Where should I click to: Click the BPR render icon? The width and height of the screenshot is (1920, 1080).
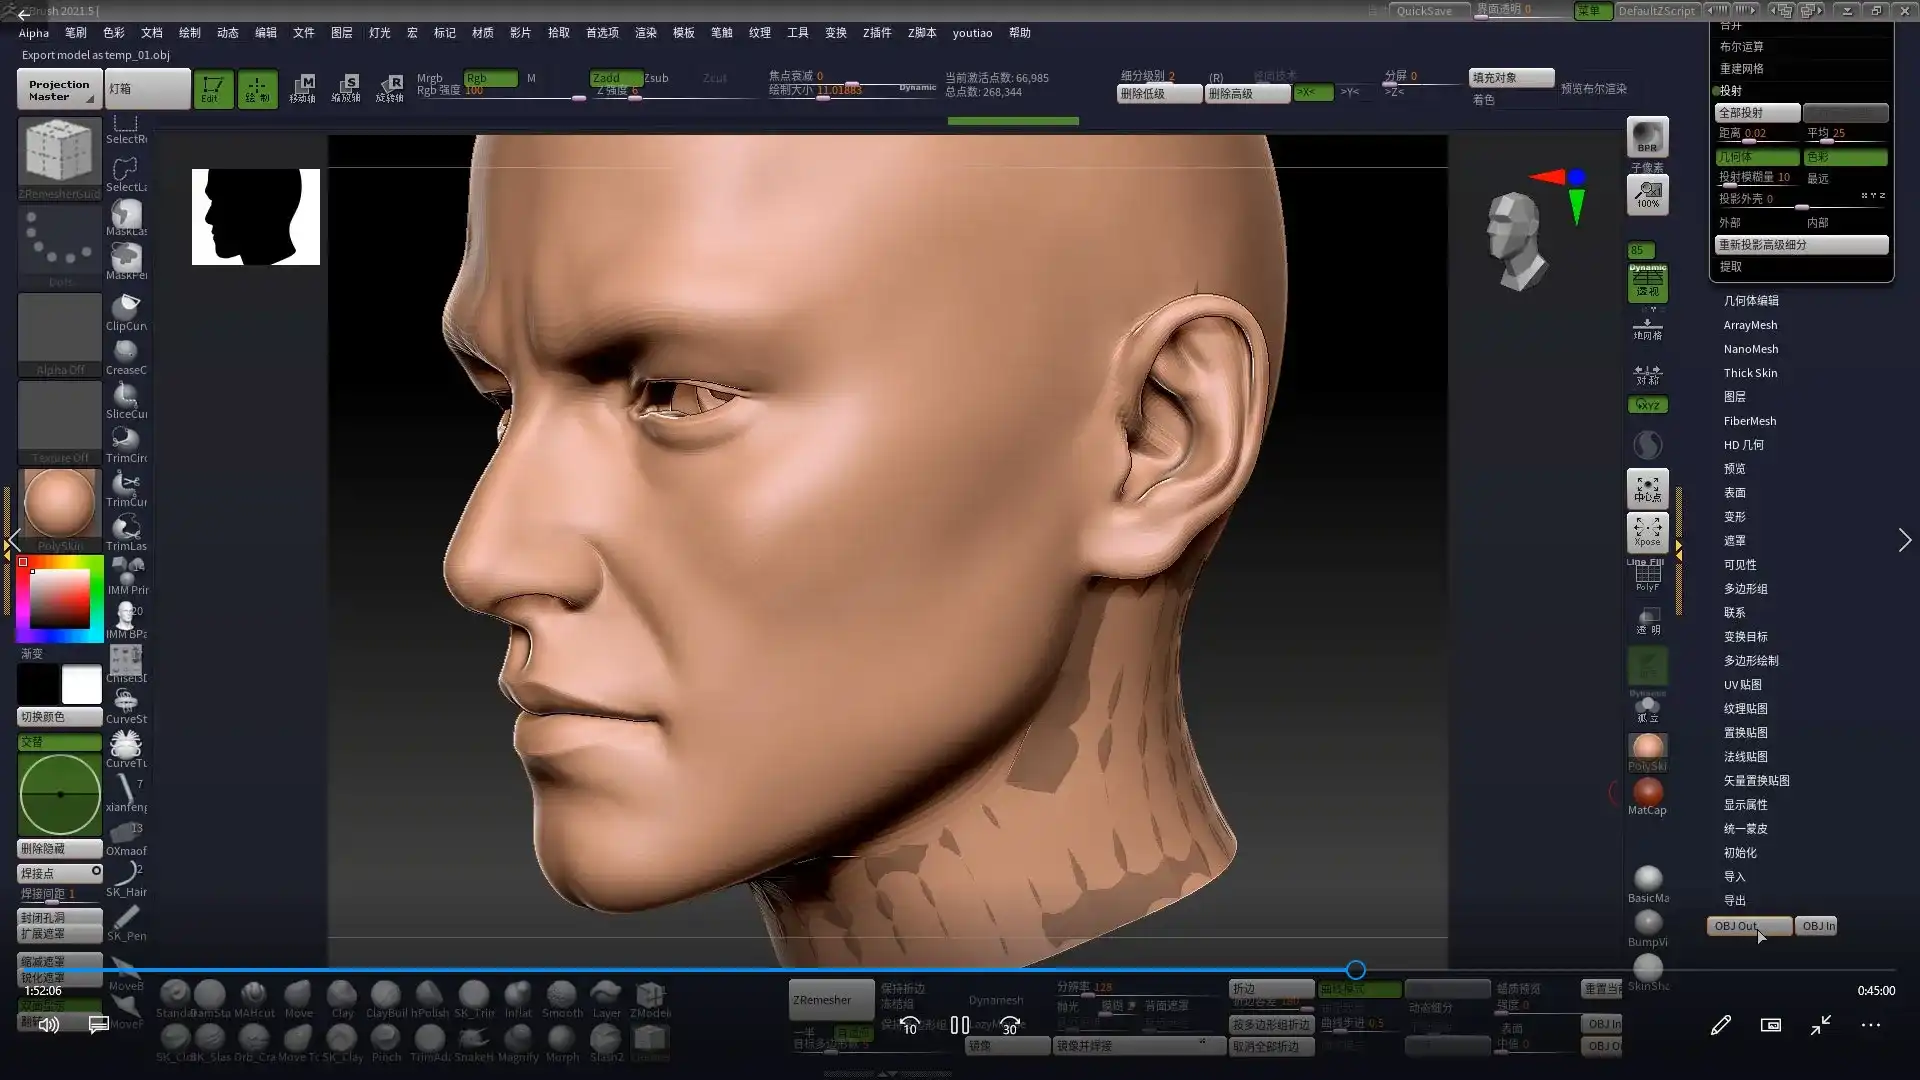point(1647,137)
